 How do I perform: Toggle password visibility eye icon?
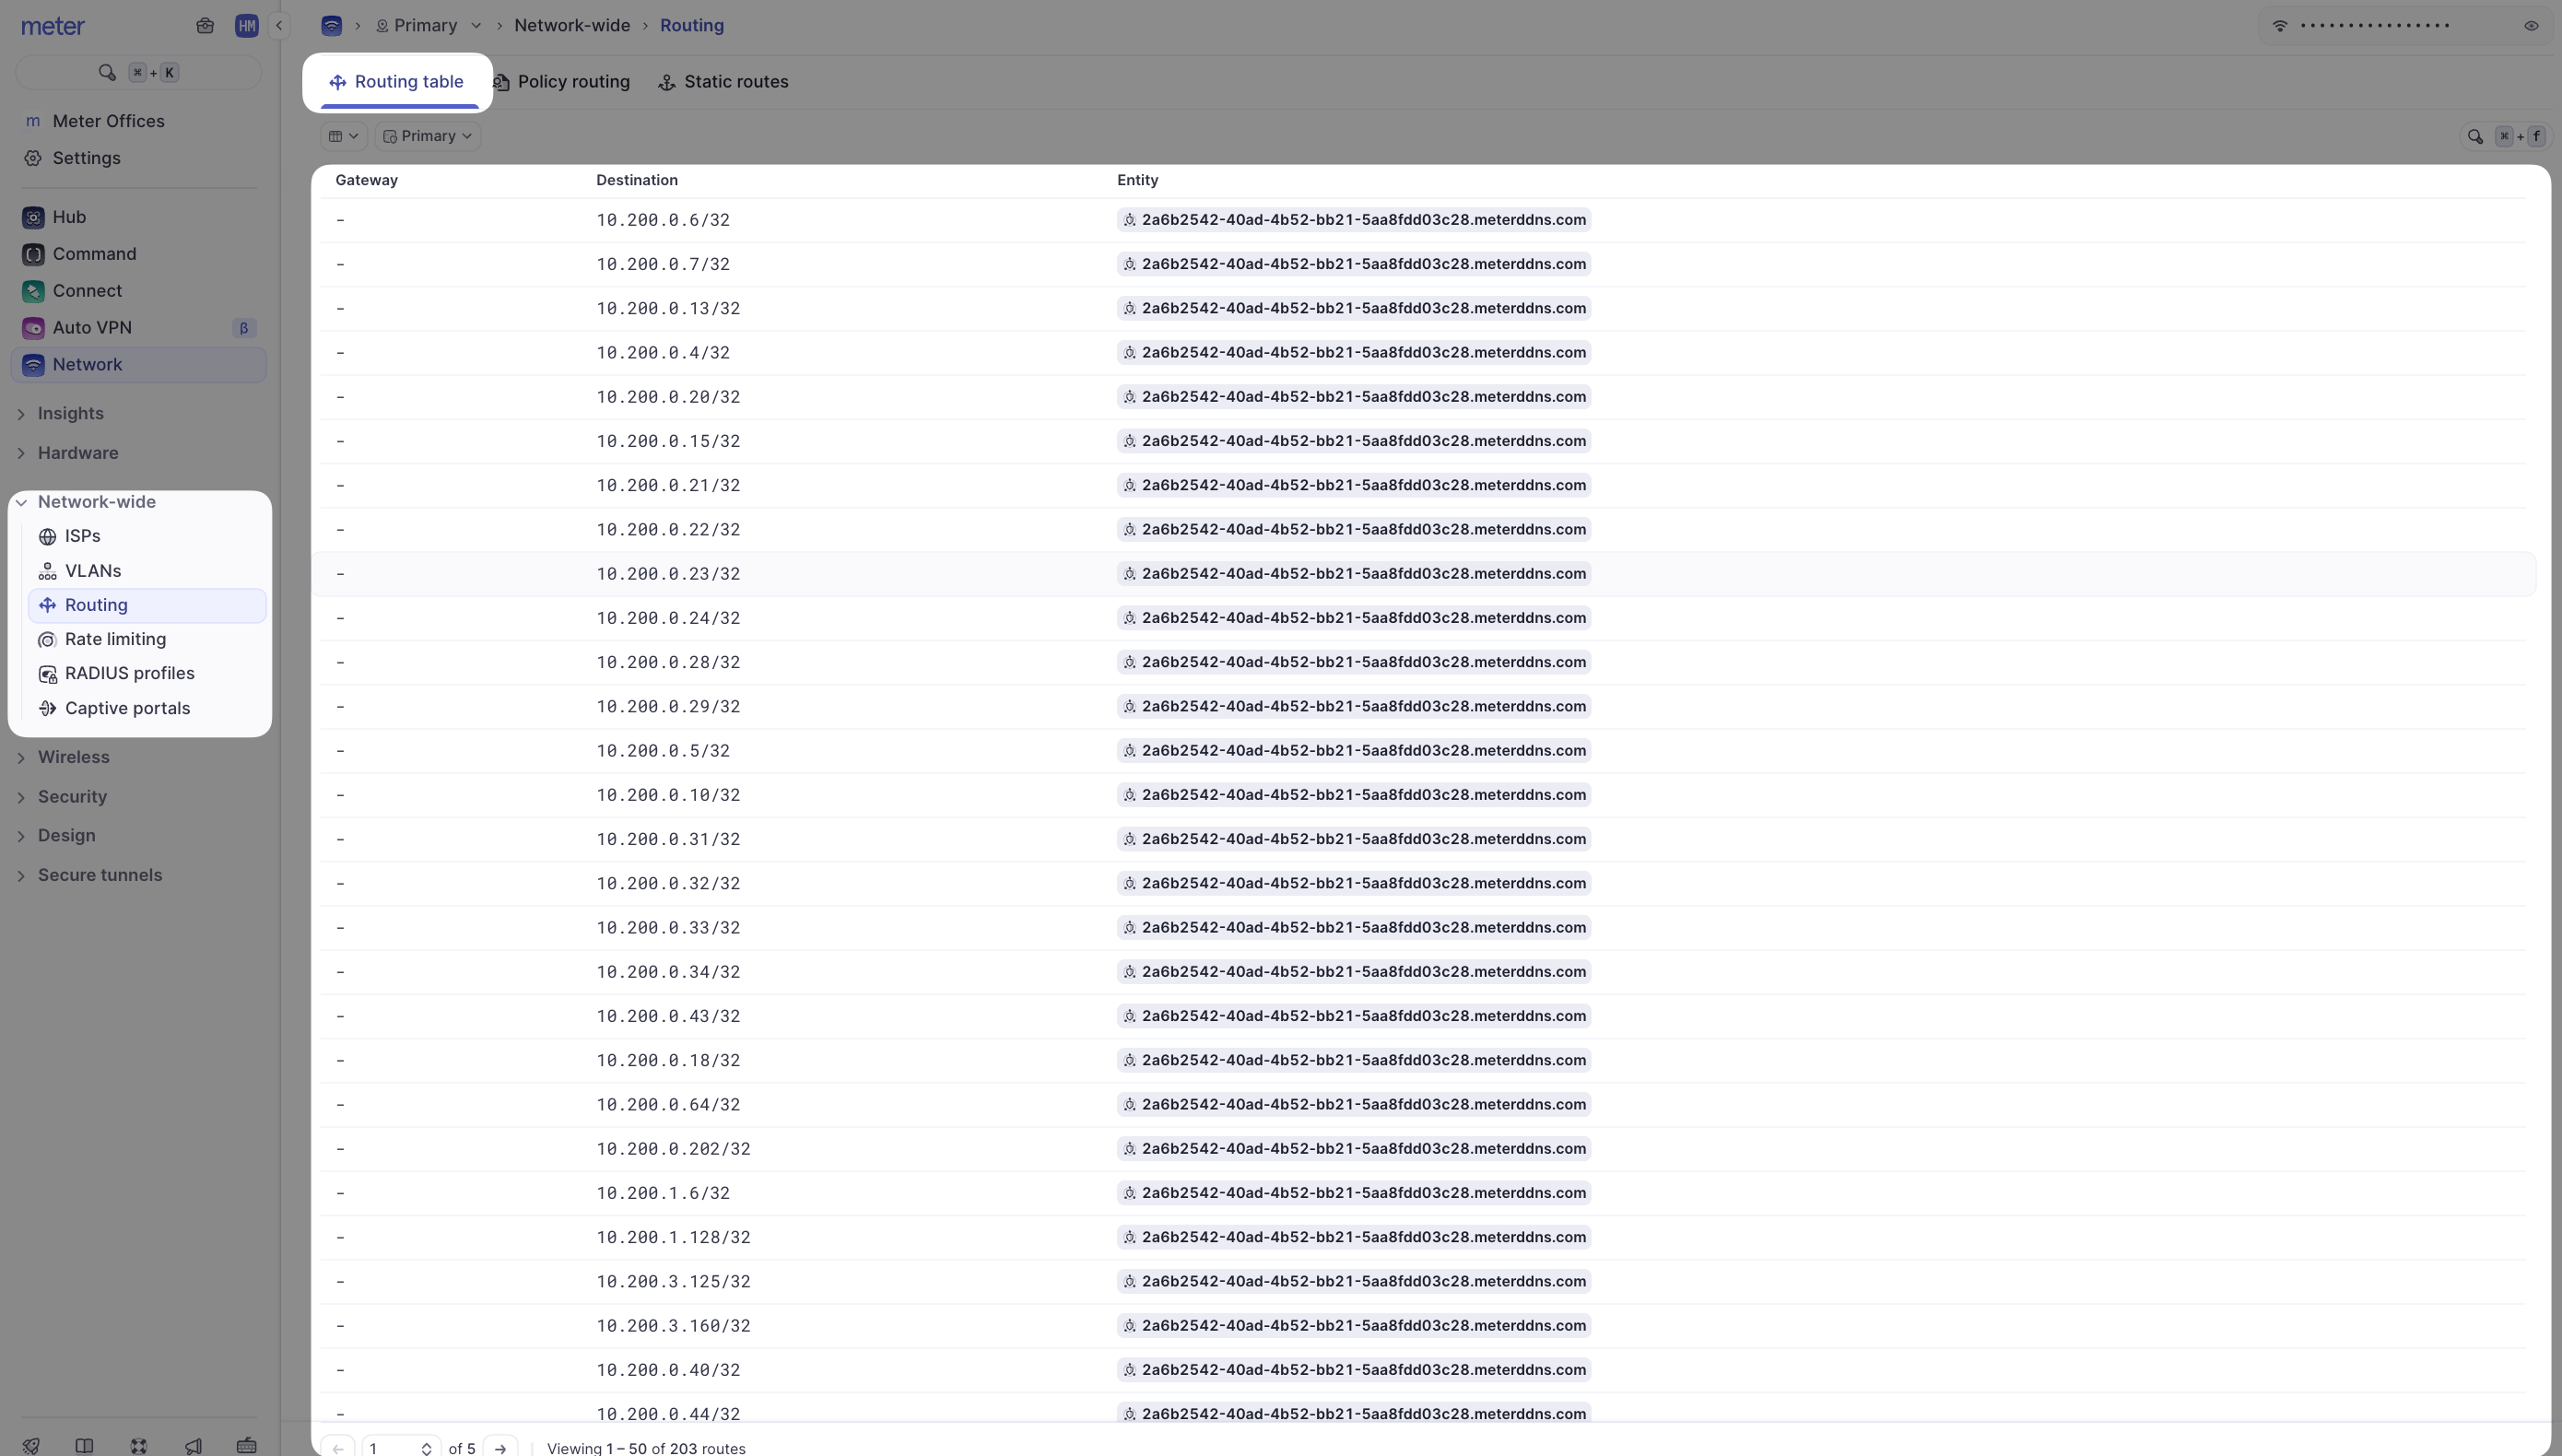pyautogui.click(x=2531, y=26)
